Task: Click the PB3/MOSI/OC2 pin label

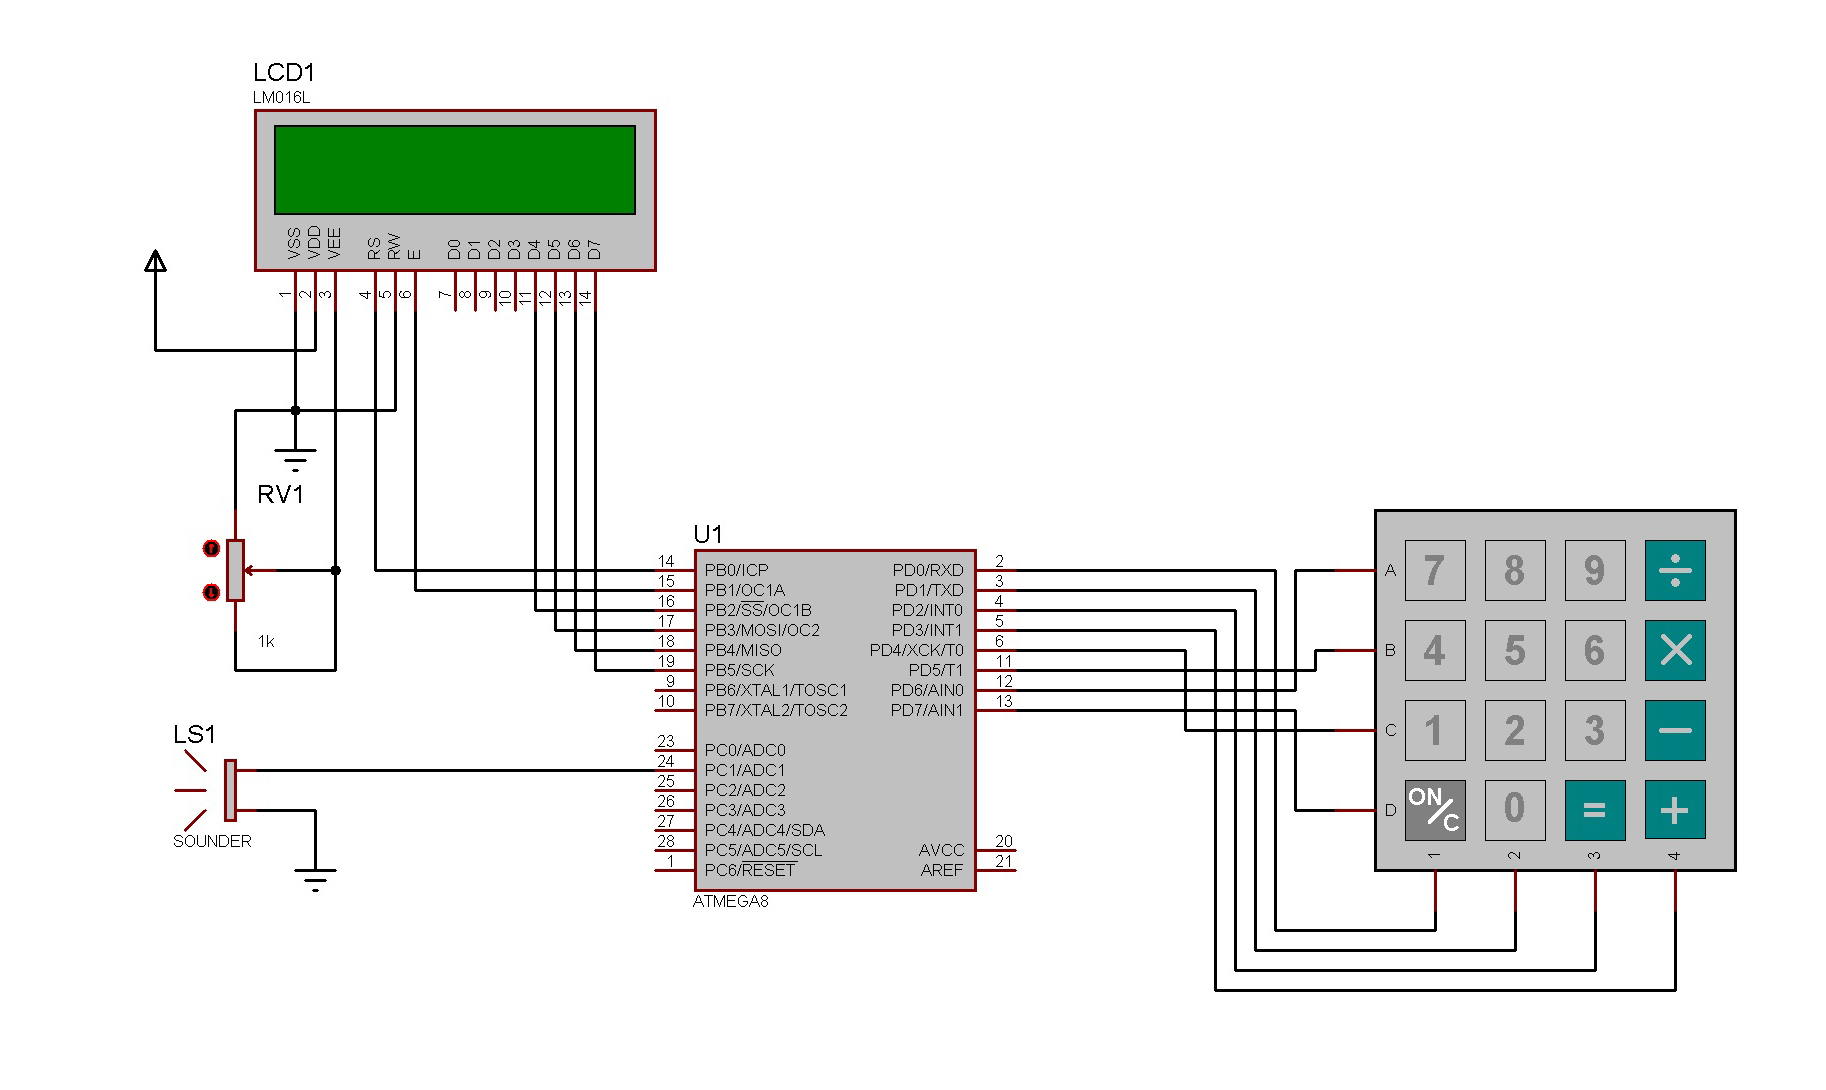Action: click(x=762, y=631)
